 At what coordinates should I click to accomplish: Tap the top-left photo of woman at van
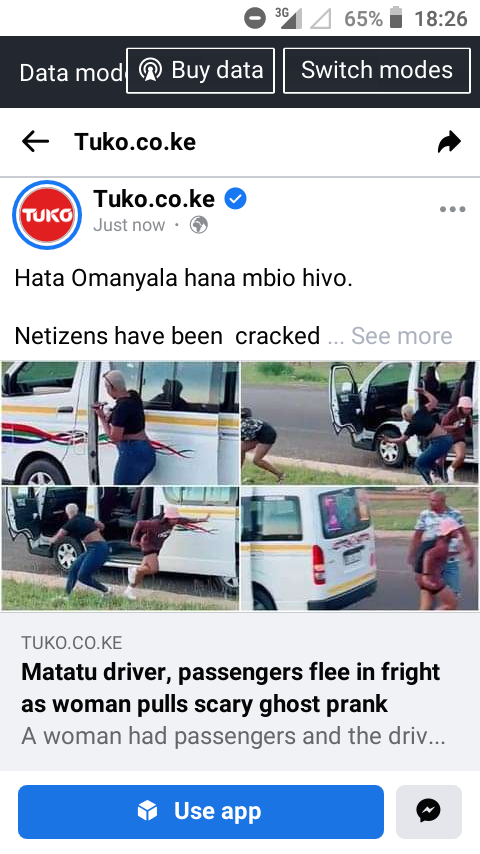pos(120,423)
